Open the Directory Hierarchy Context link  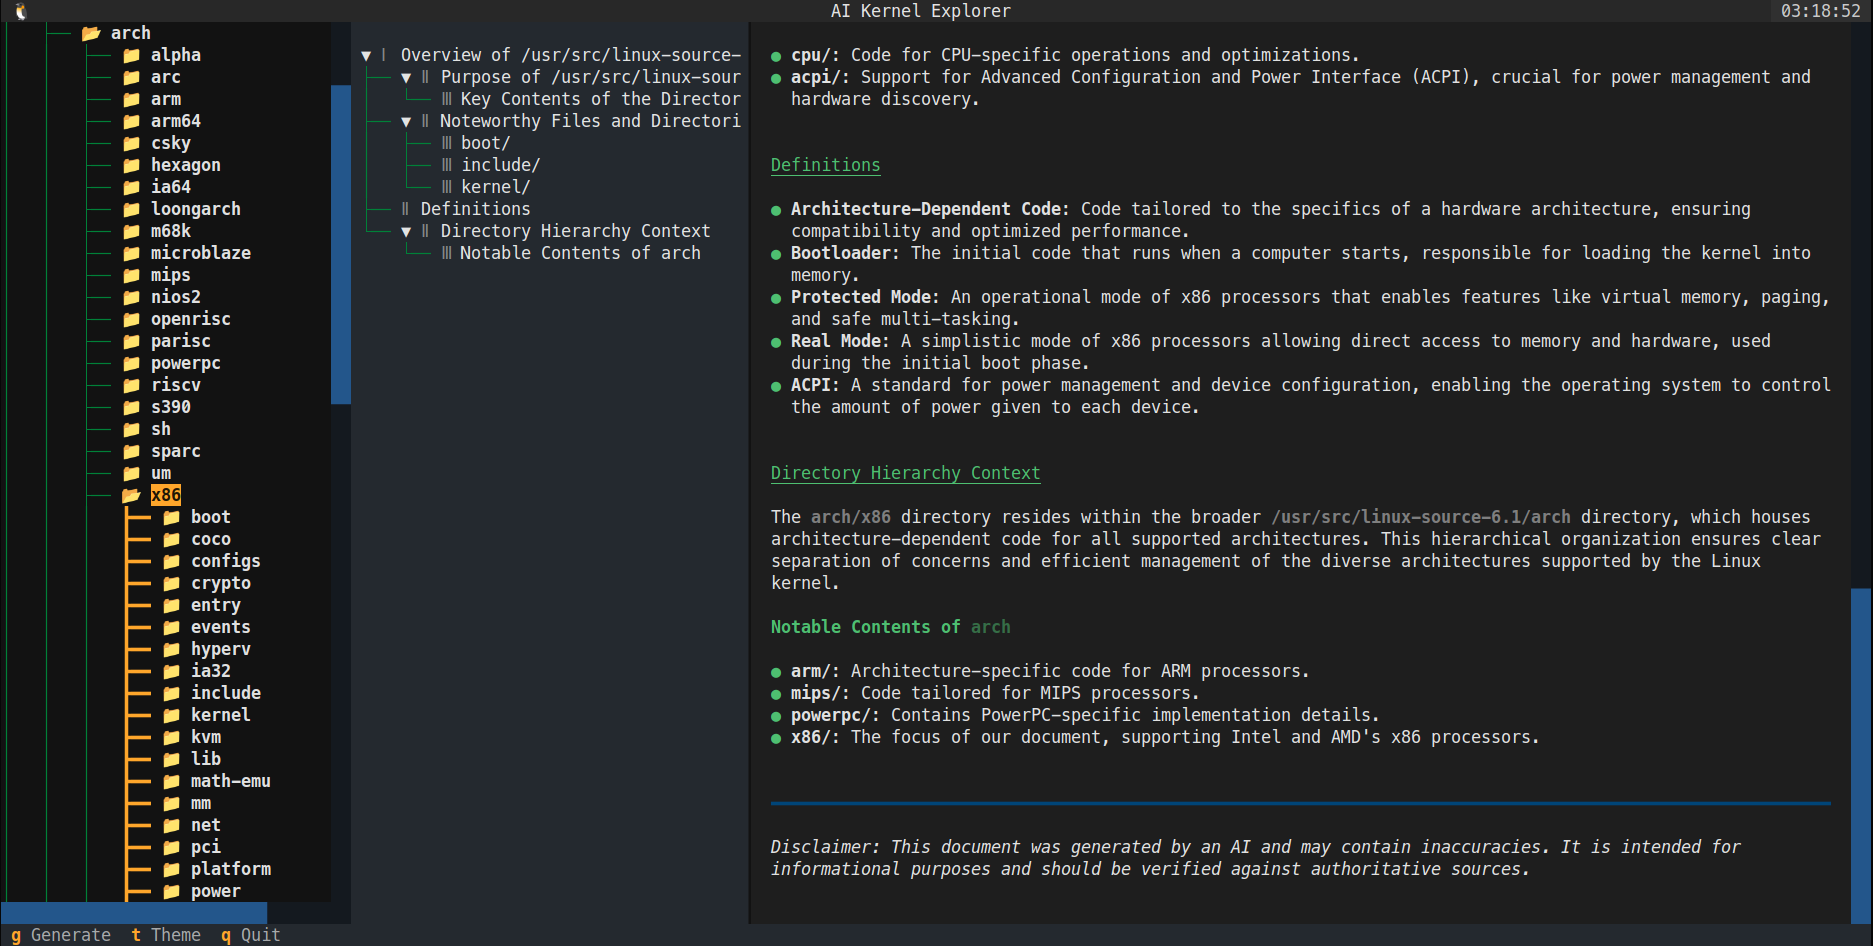click(x=905, y=472)
